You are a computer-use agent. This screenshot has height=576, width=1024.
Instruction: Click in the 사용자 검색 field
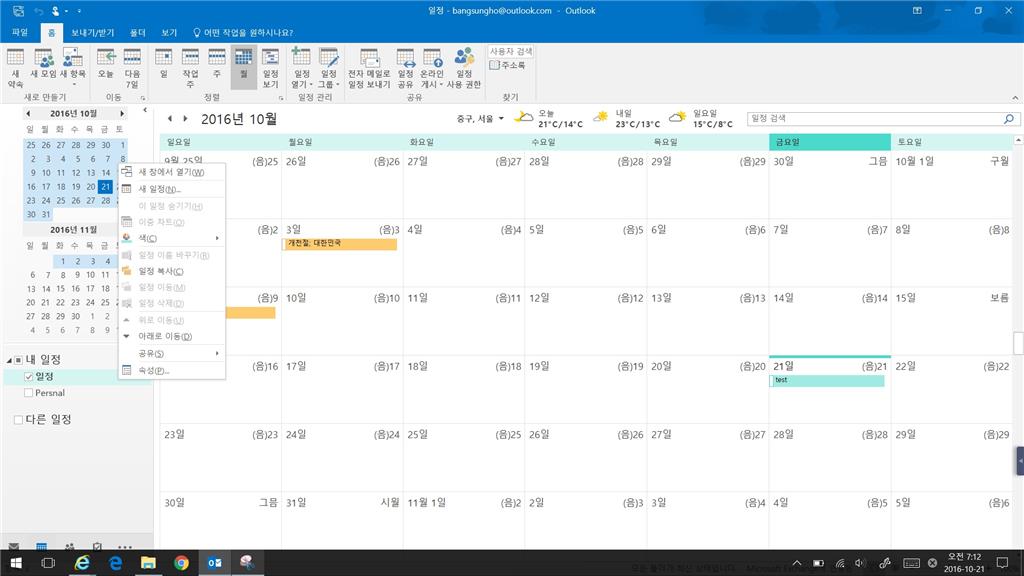511,51
